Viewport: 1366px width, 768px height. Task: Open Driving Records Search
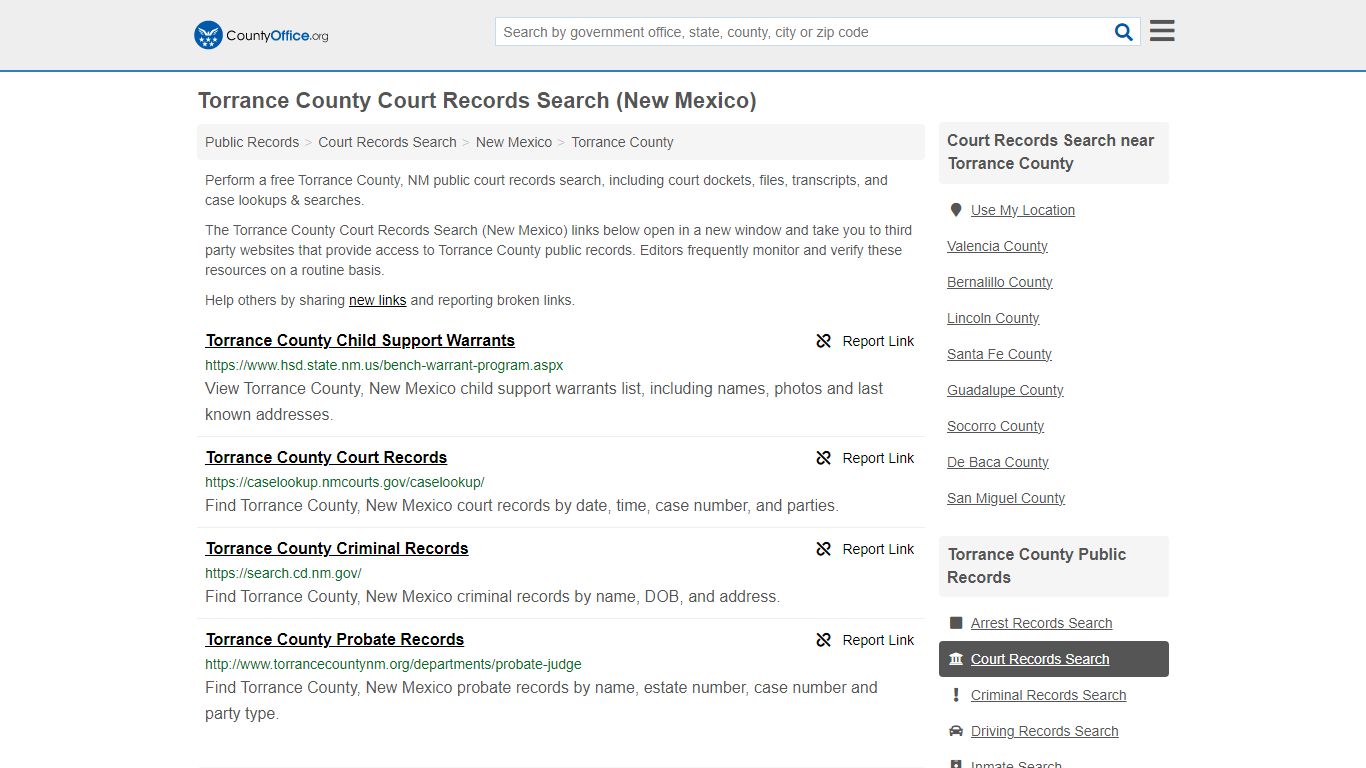1044,731
